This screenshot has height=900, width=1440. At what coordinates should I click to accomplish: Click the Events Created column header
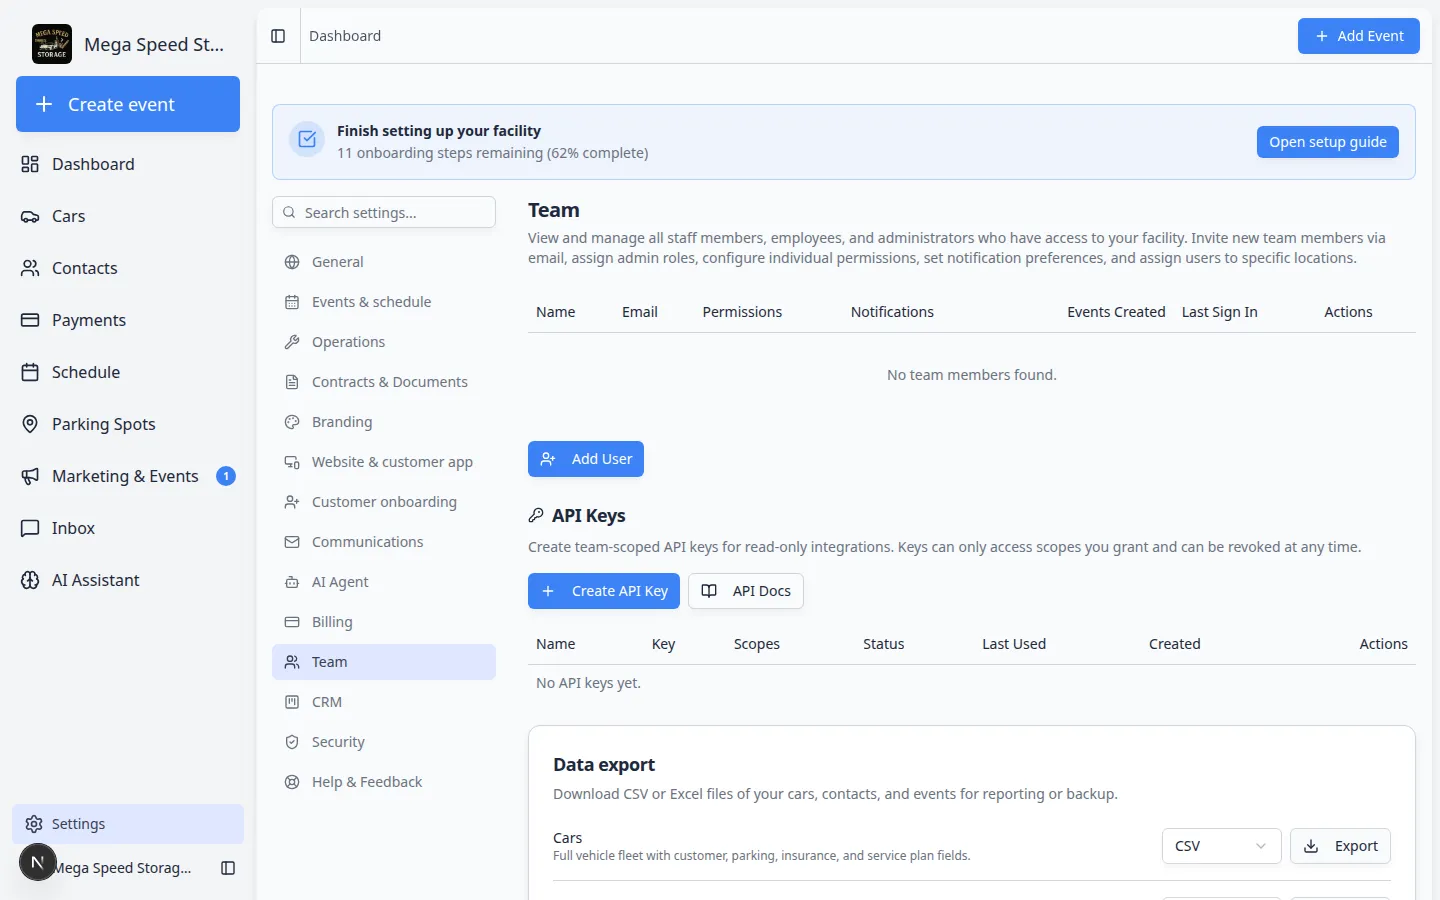point(1116,312)
